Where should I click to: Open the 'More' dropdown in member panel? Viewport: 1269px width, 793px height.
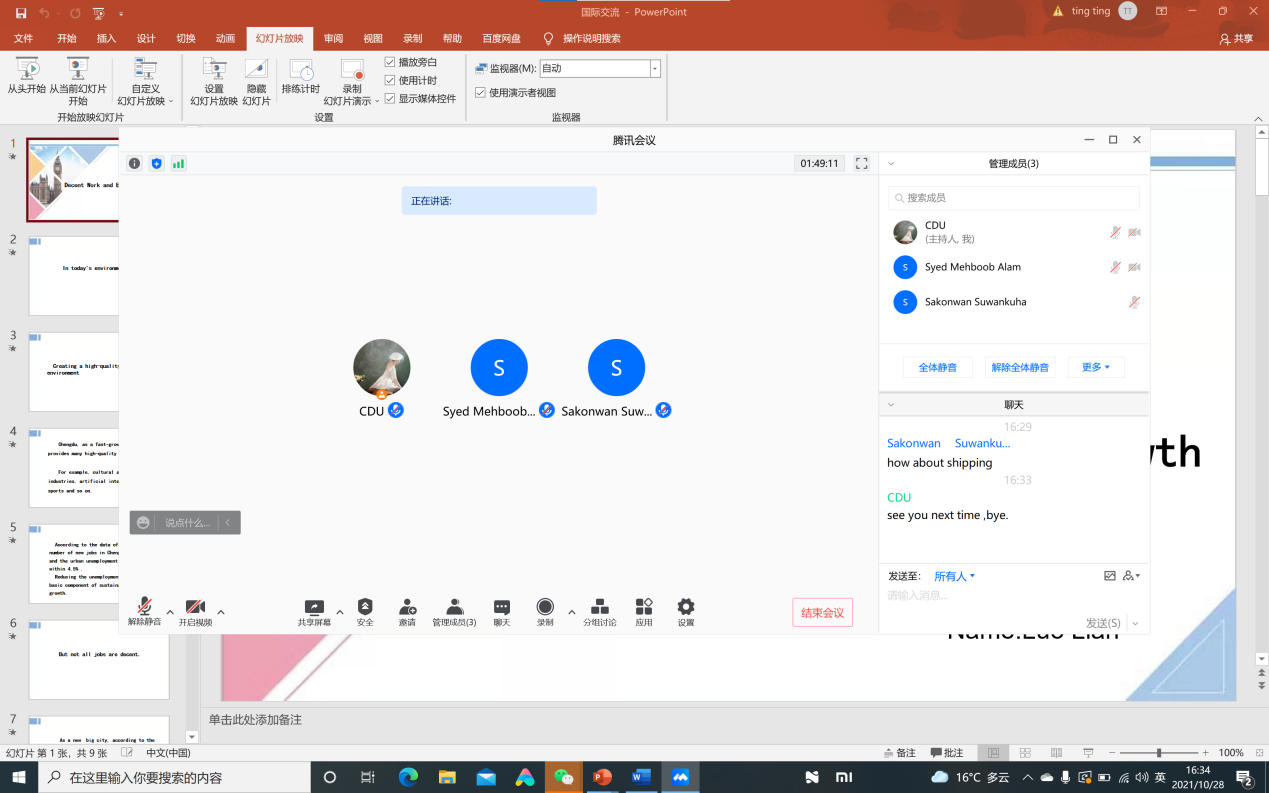click(1096, 367)
